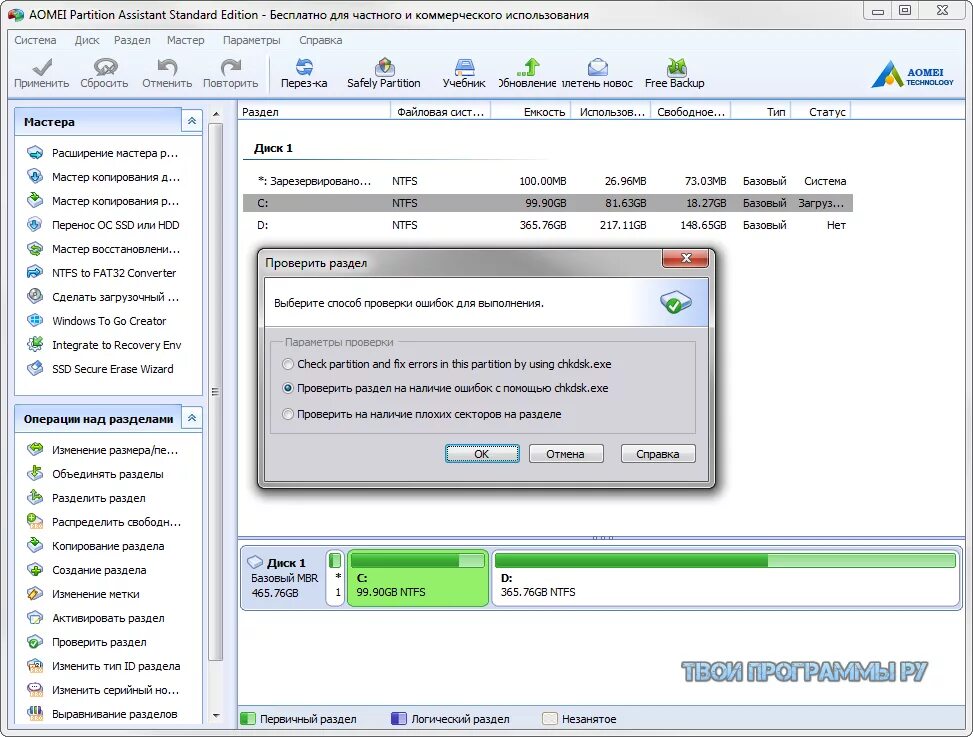The image size is (973, 737).
Task: Open Перенос ОС SSD или HDD wizard
Action: point(103,225)
